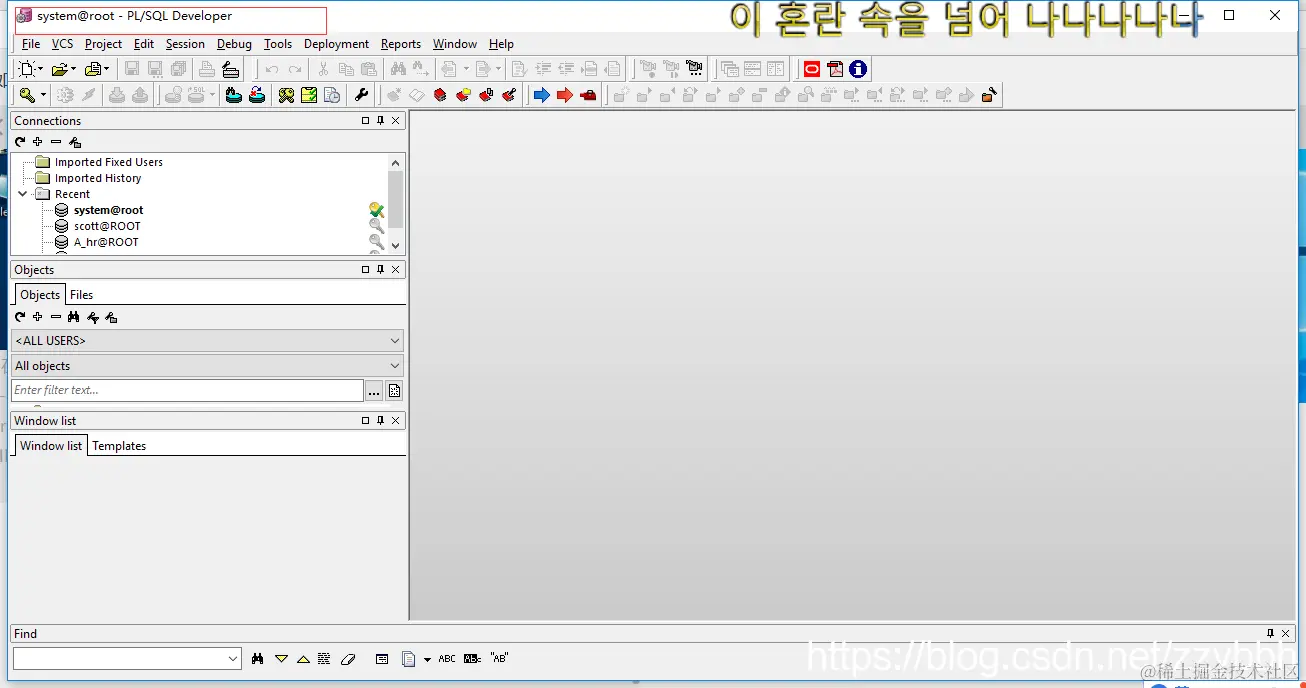This screenshot has height=688, width=1306.
Task: Click Connections list scrollbar down arrow
Action: (x=395, y=245)
